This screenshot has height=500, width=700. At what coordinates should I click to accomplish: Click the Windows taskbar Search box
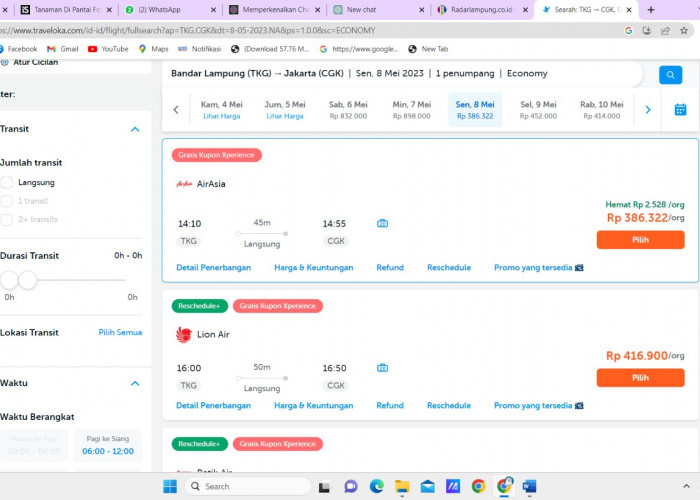tap(248, 486)
